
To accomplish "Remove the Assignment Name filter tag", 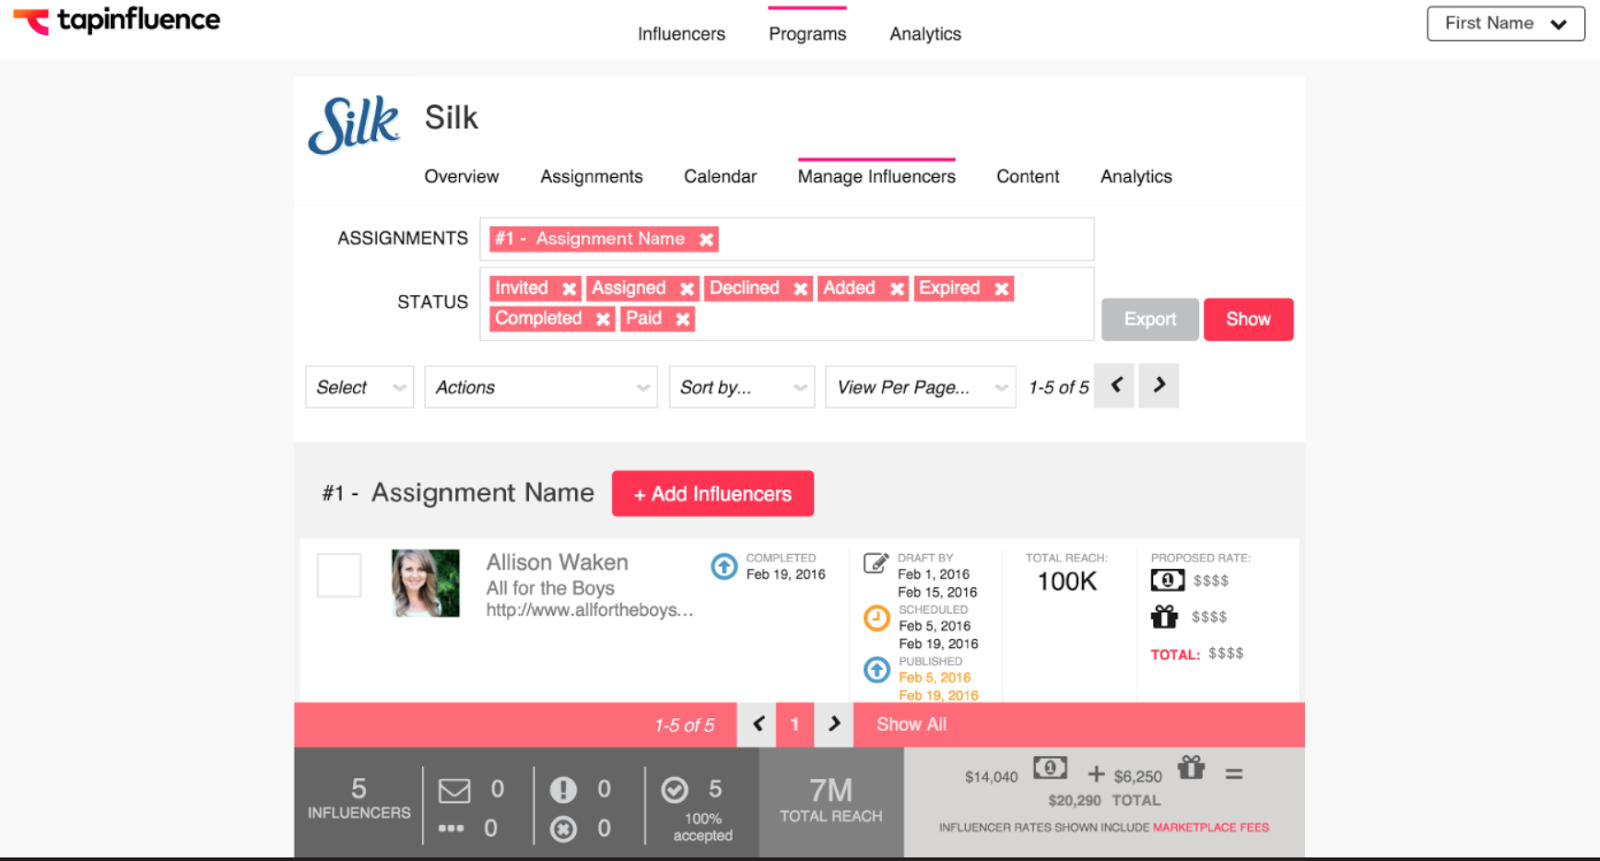I will pos(706,239).
